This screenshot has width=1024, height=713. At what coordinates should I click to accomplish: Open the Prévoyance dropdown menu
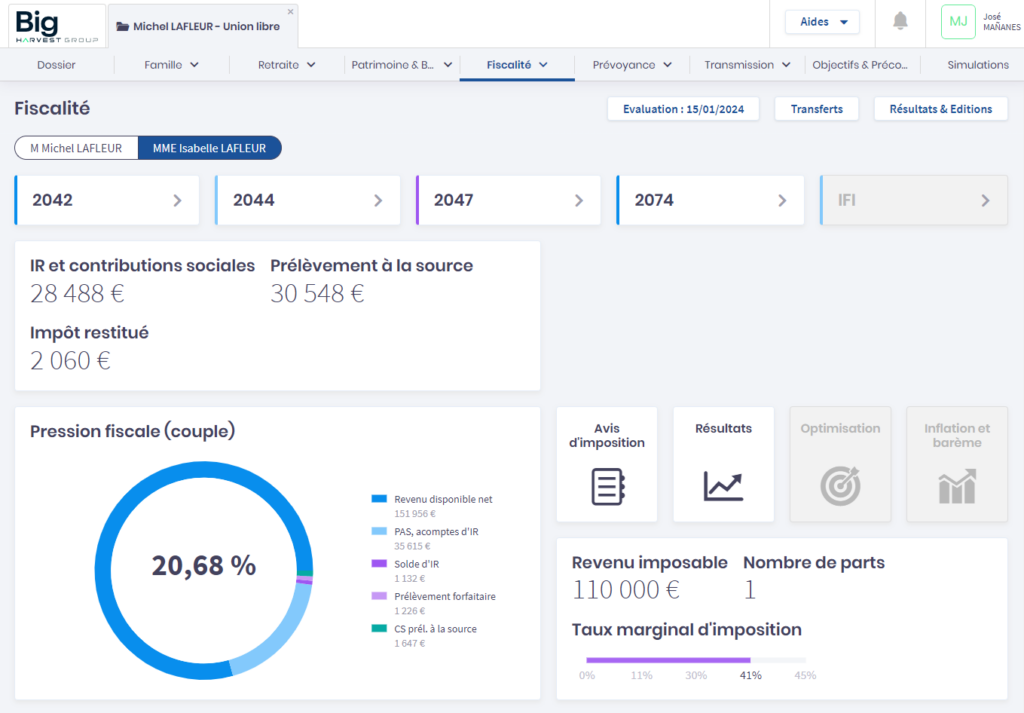click(x=631, y=65)
